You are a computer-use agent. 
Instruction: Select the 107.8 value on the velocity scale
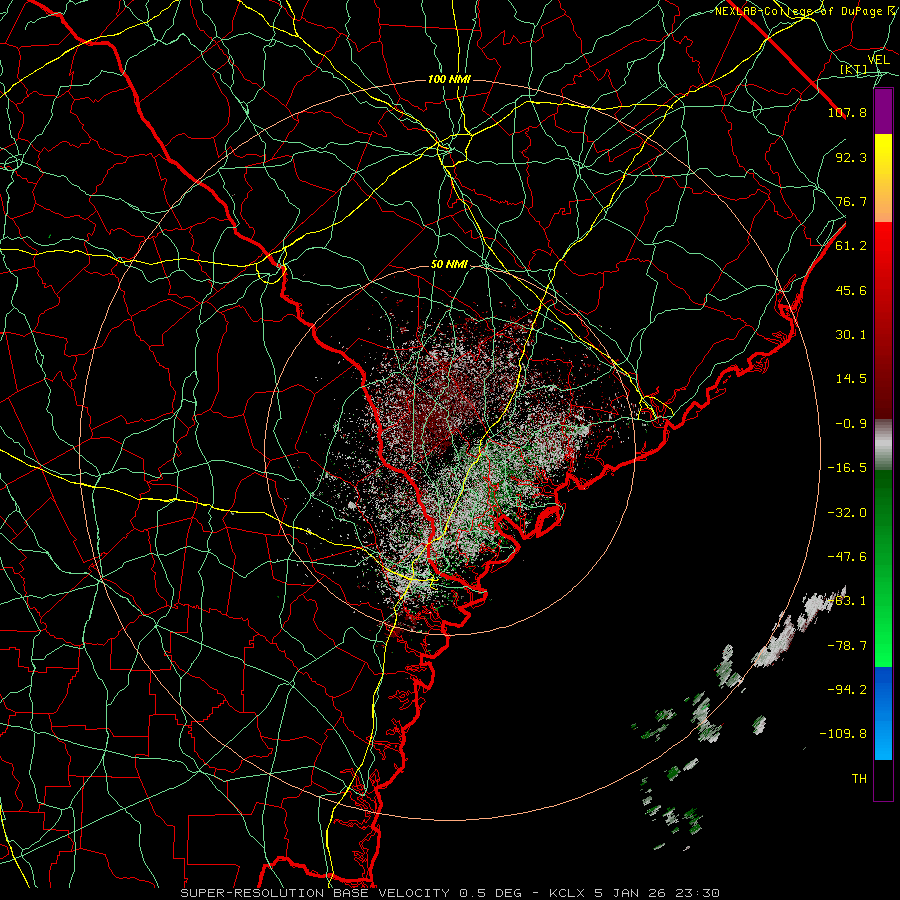[847, 112]
